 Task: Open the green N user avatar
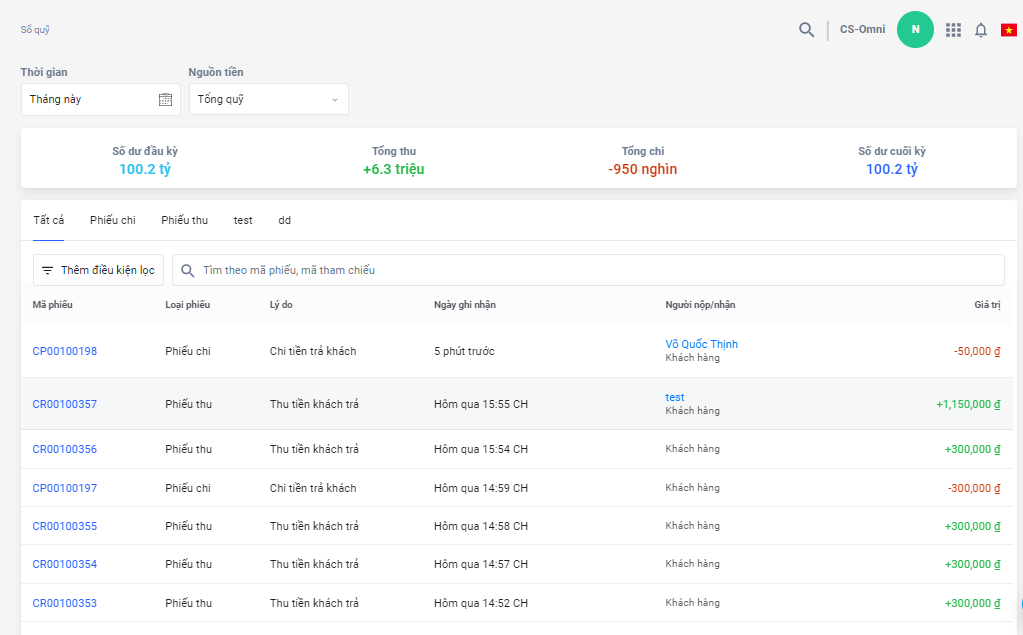915,29
